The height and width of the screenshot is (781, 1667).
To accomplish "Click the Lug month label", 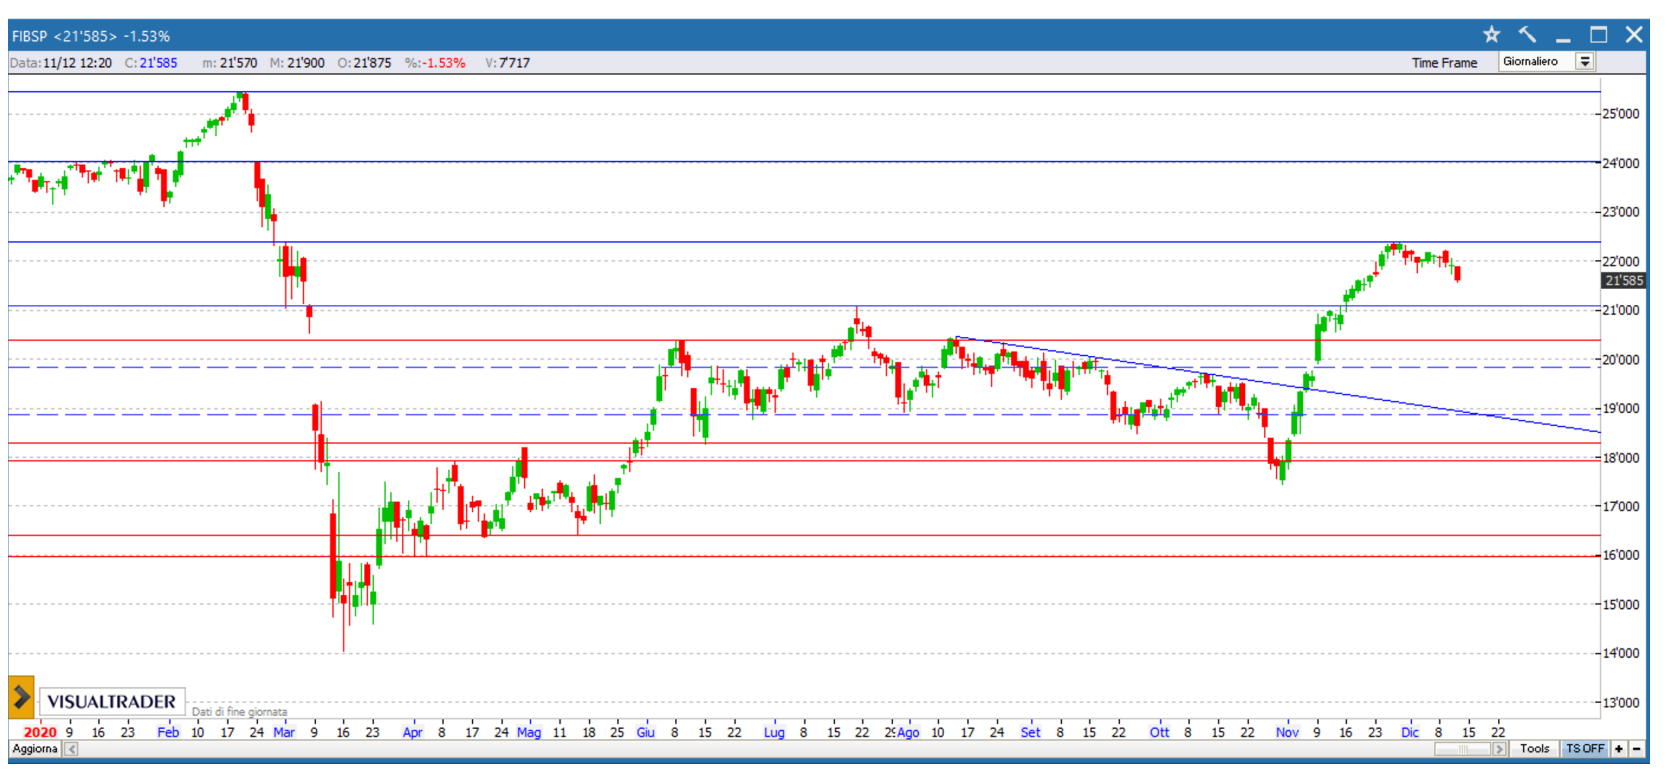I will (x=774, y=732).
